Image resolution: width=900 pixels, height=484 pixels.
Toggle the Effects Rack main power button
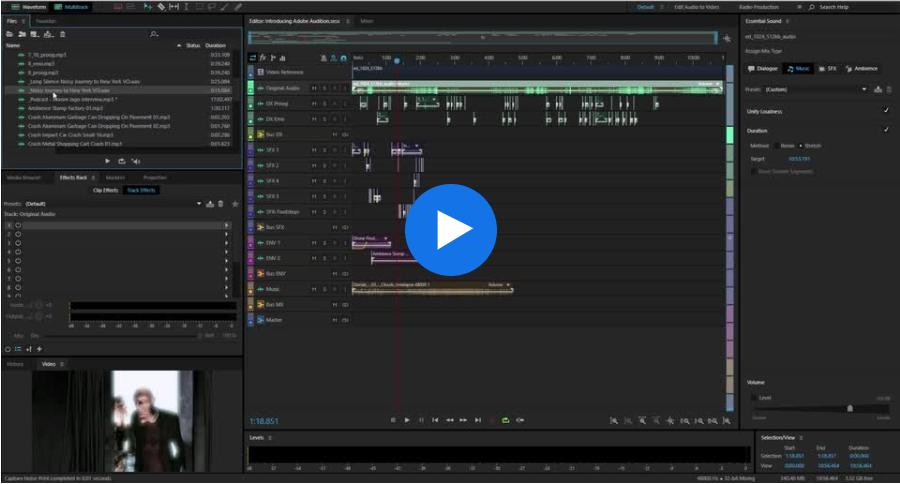(8, 349)
